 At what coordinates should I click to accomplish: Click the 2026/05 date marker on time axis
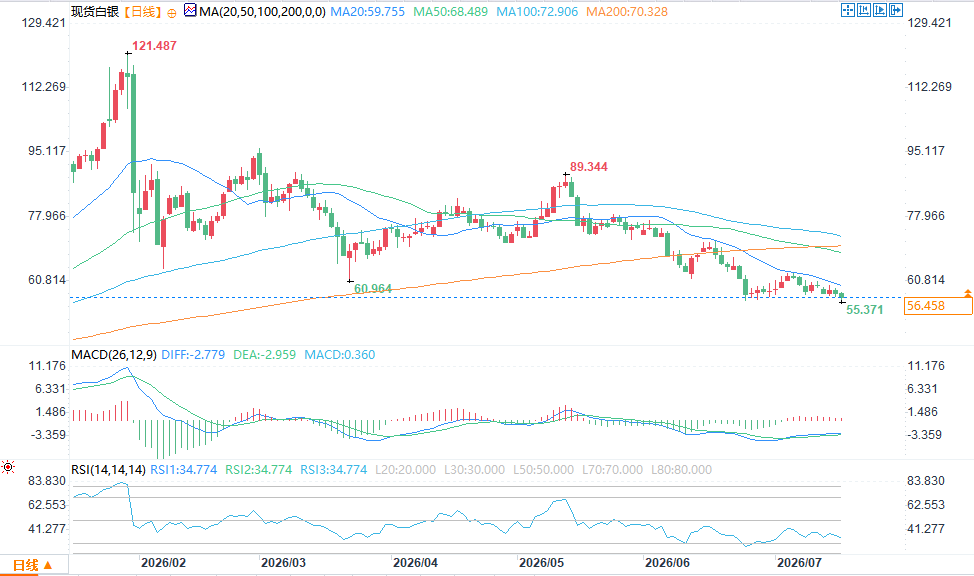(x=541, y=563)
